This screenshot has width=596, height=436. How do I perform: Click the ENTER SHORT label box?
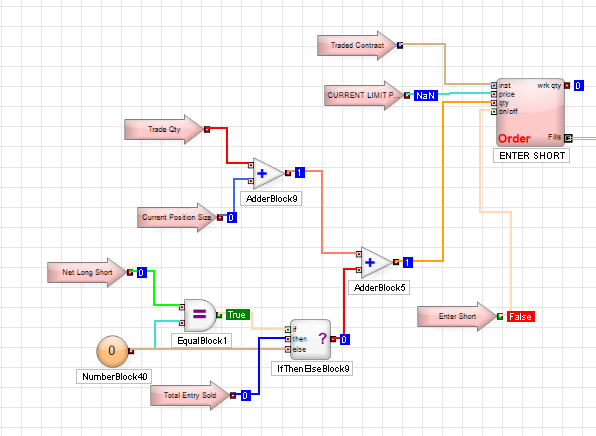point(531,156)
